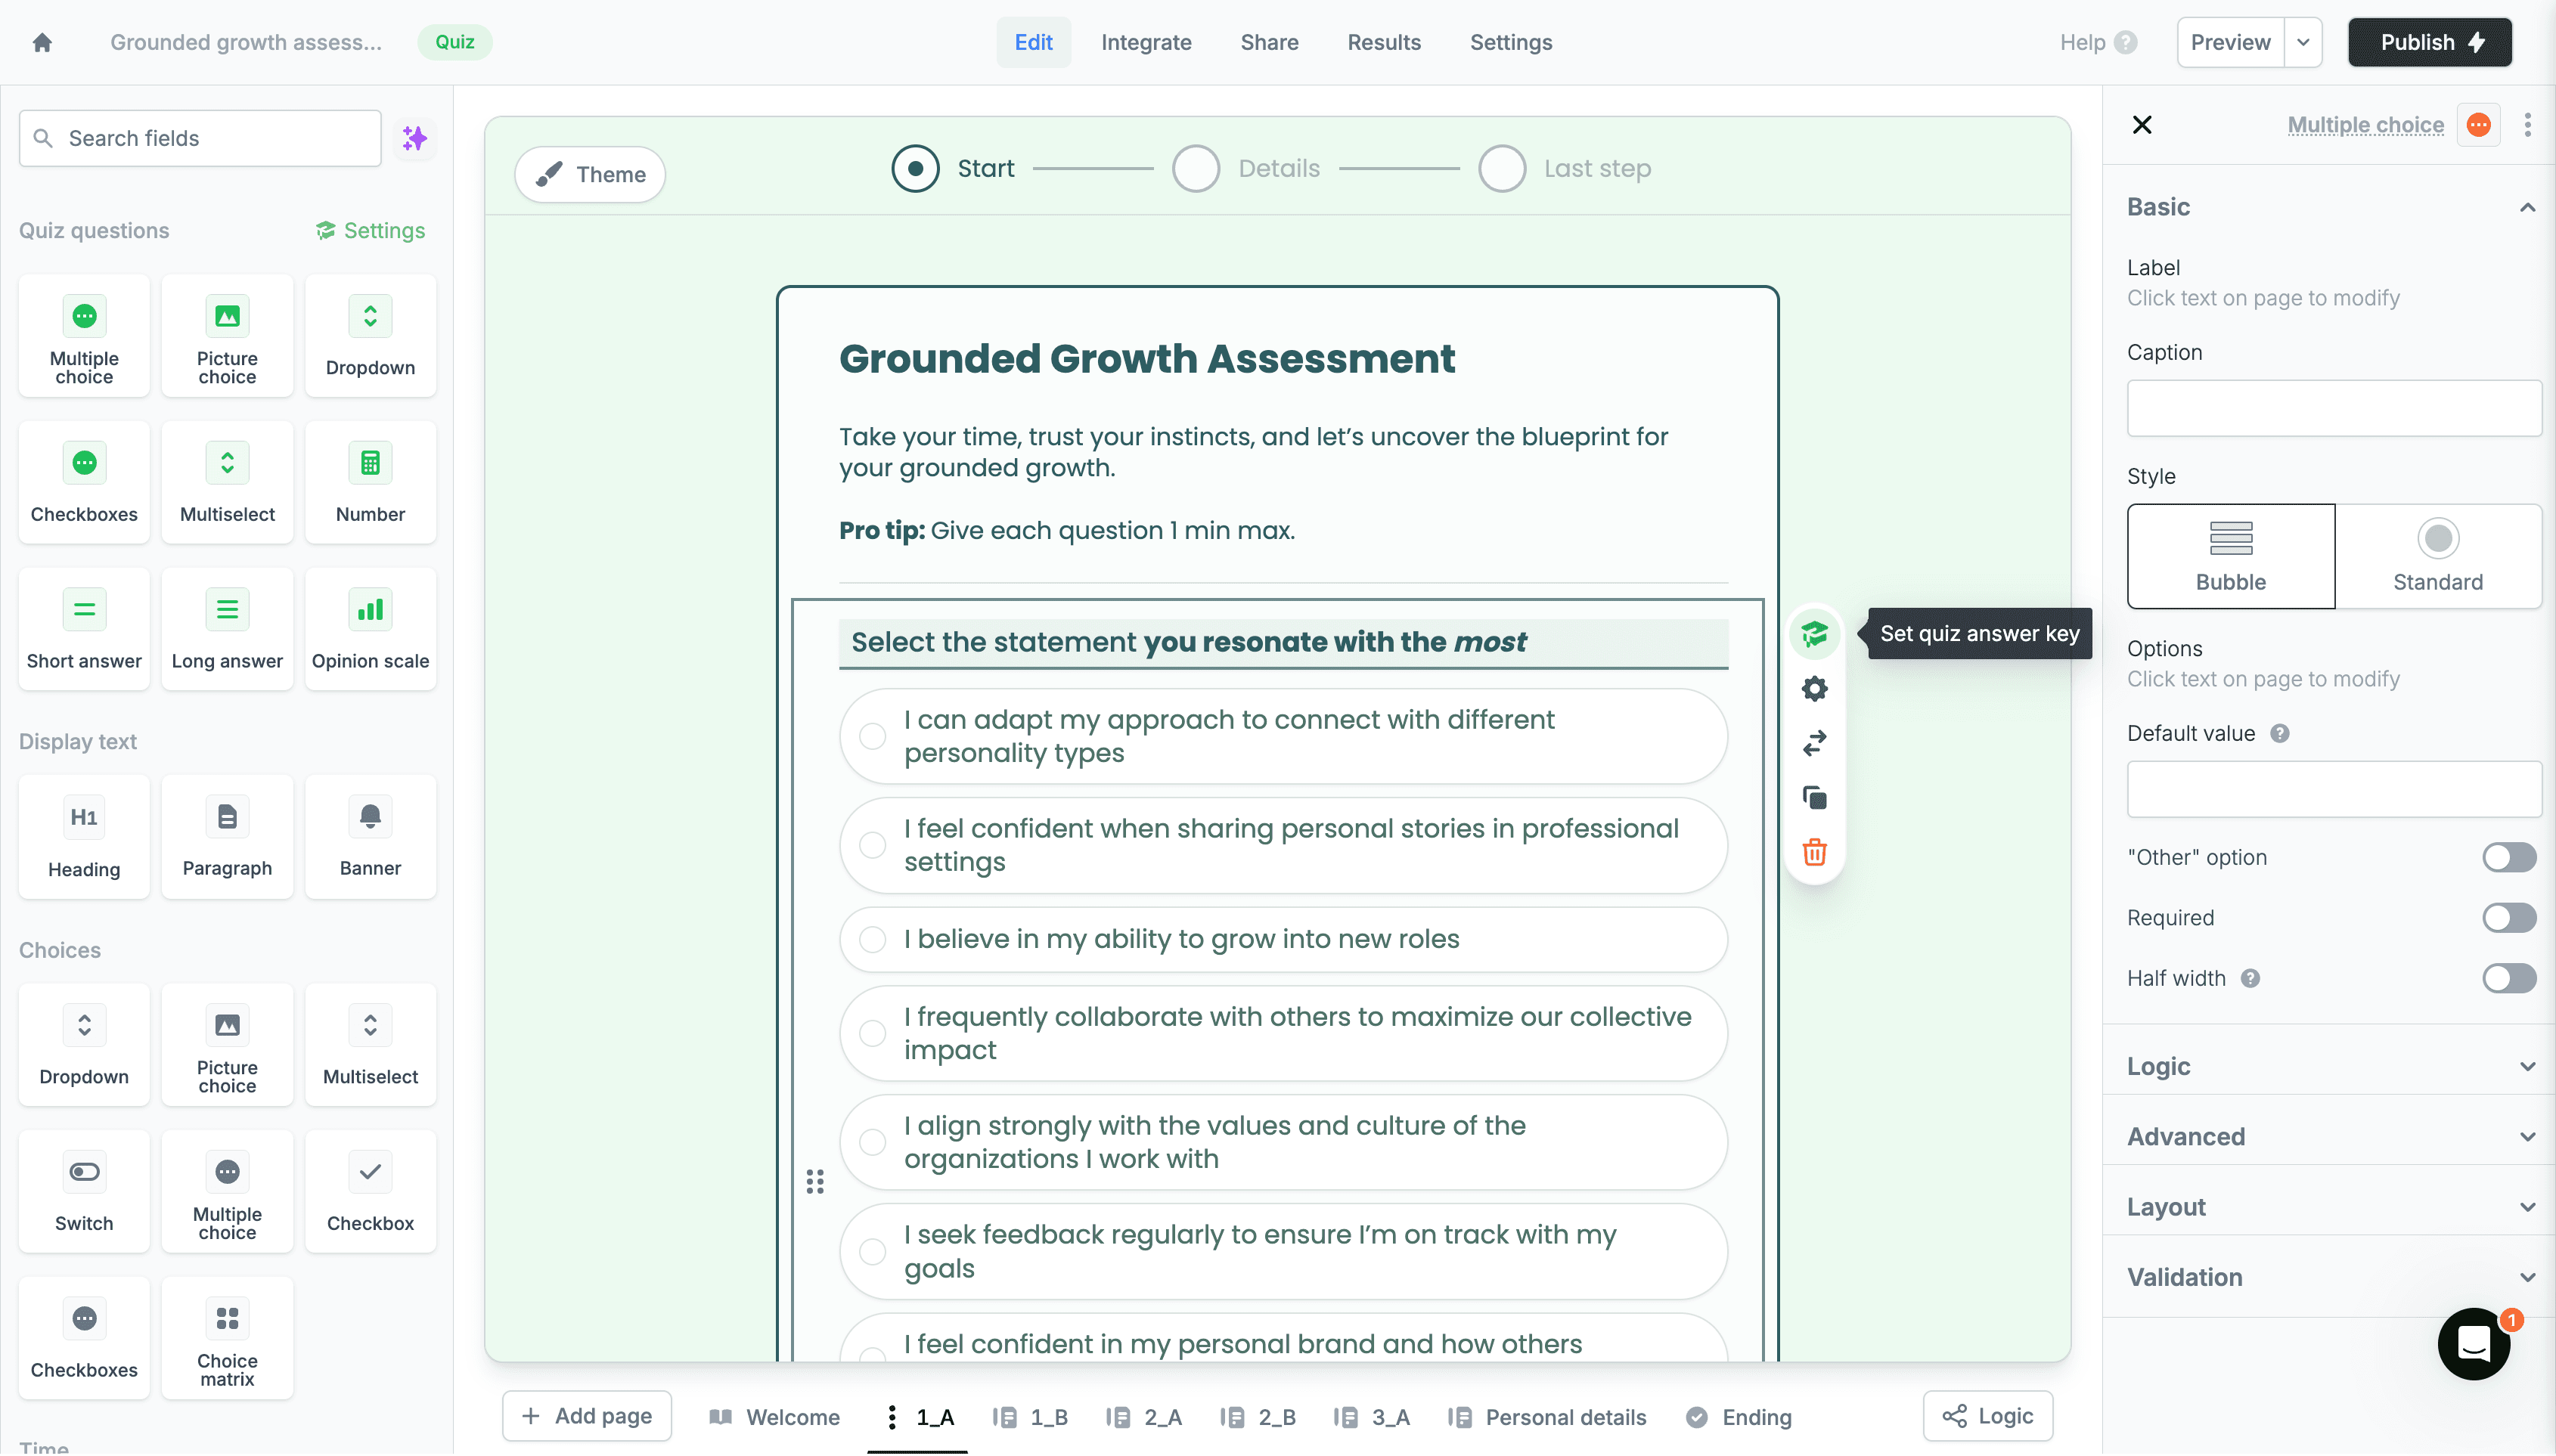Click the Add page button
Image resolution: width=2556 pixels, height=1456 pixels.
point(587,1416)
